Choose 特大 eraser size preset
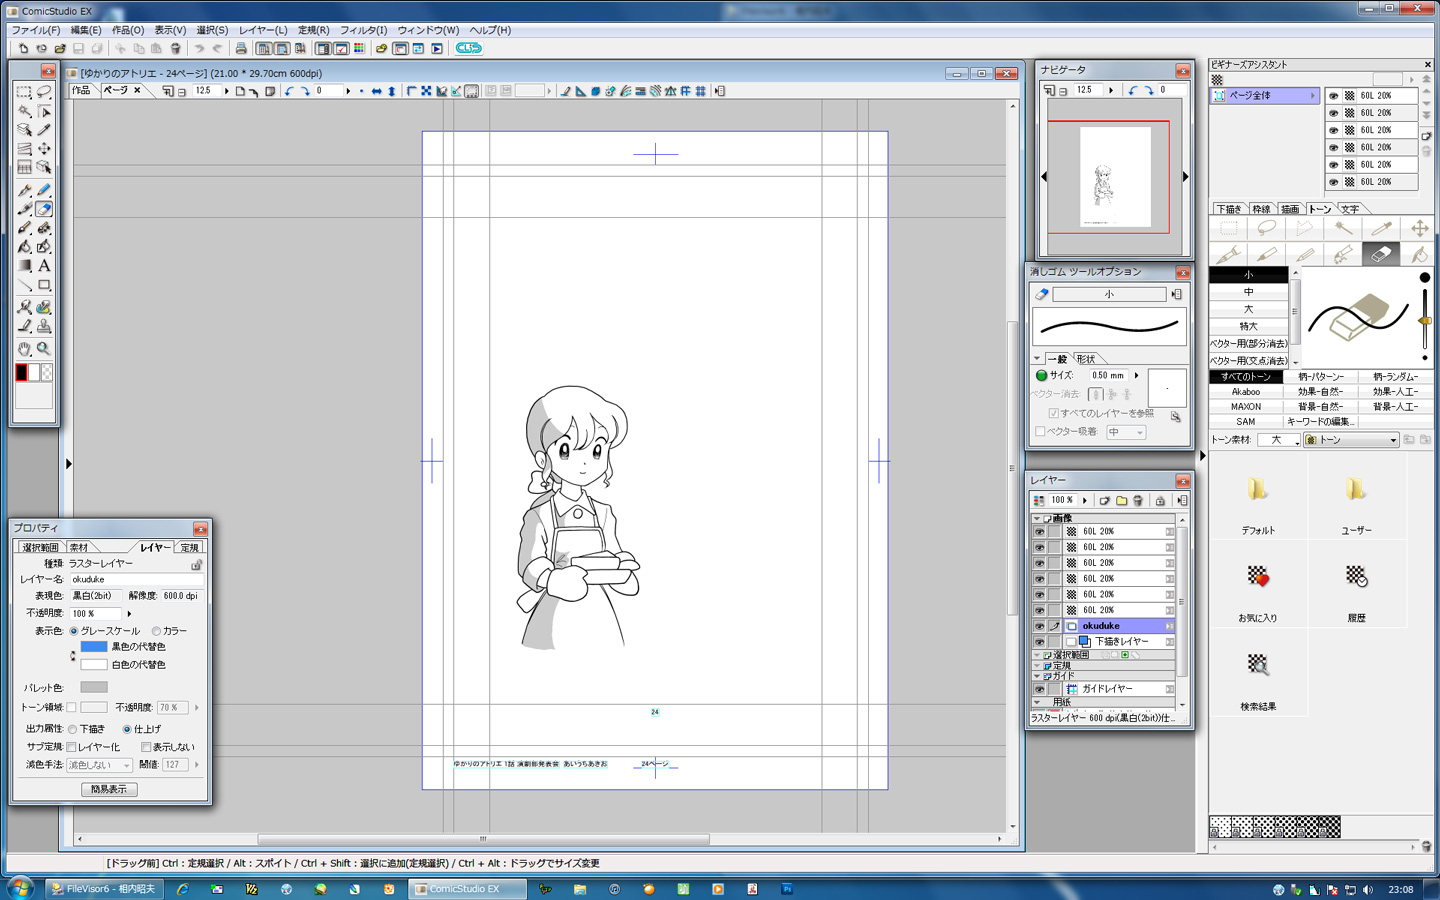 1248,326
